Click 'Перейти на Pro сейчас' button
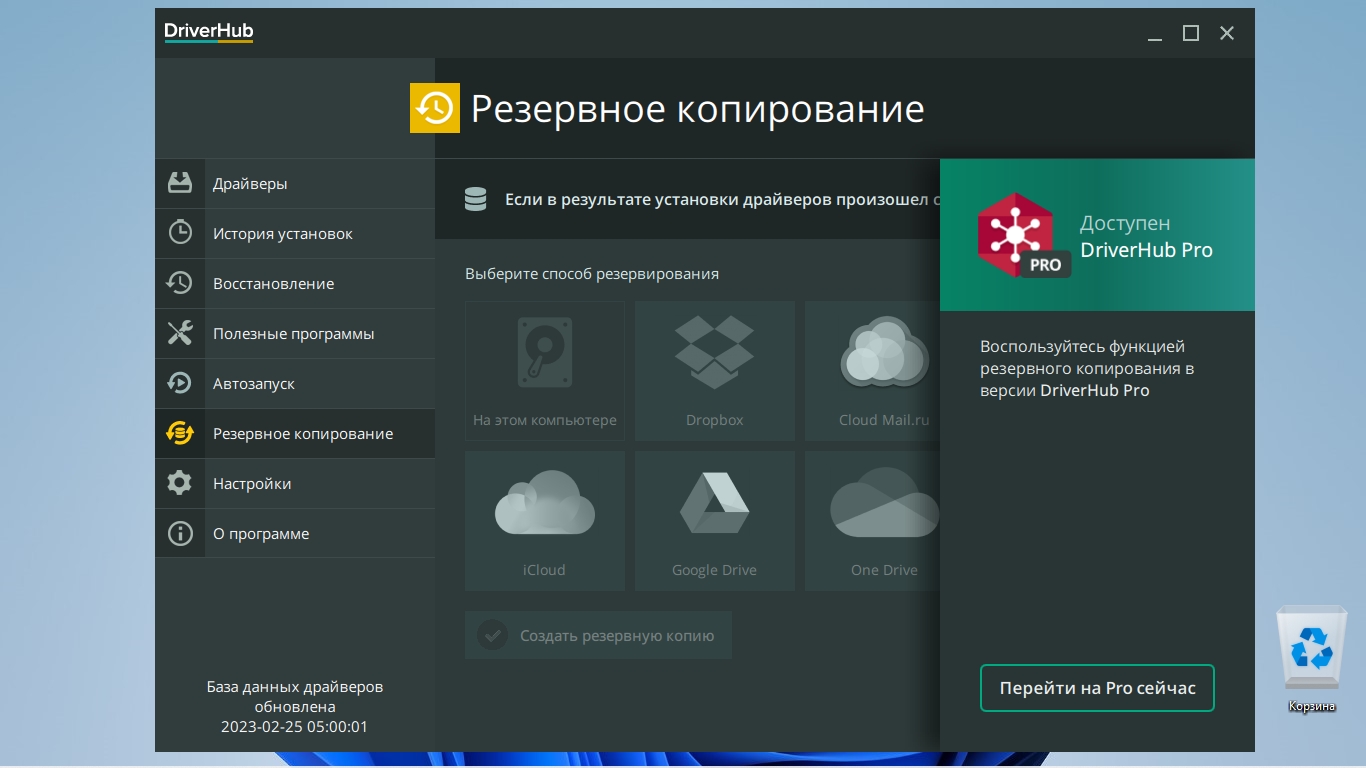 point(1097,688)
